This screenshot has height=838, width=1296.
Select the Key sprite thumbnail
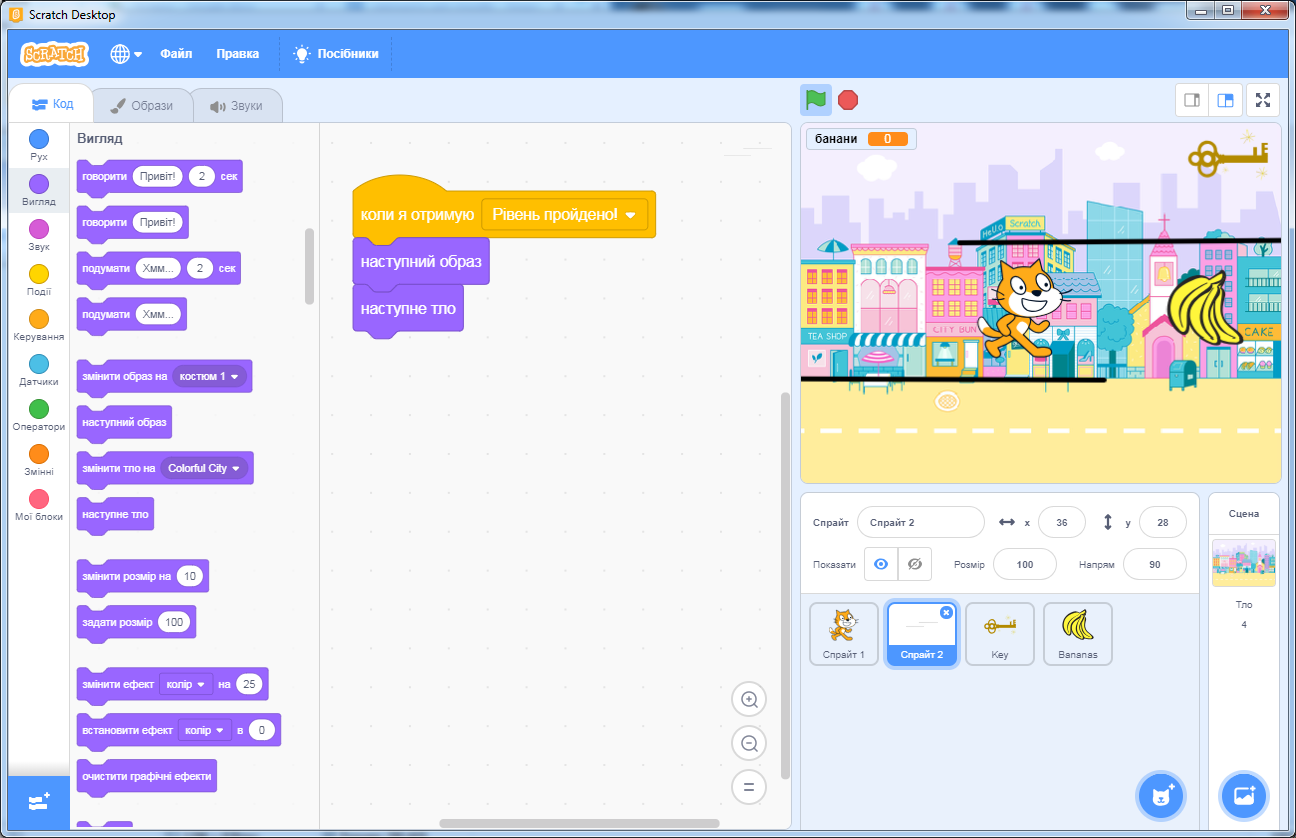tap(999, 633)
